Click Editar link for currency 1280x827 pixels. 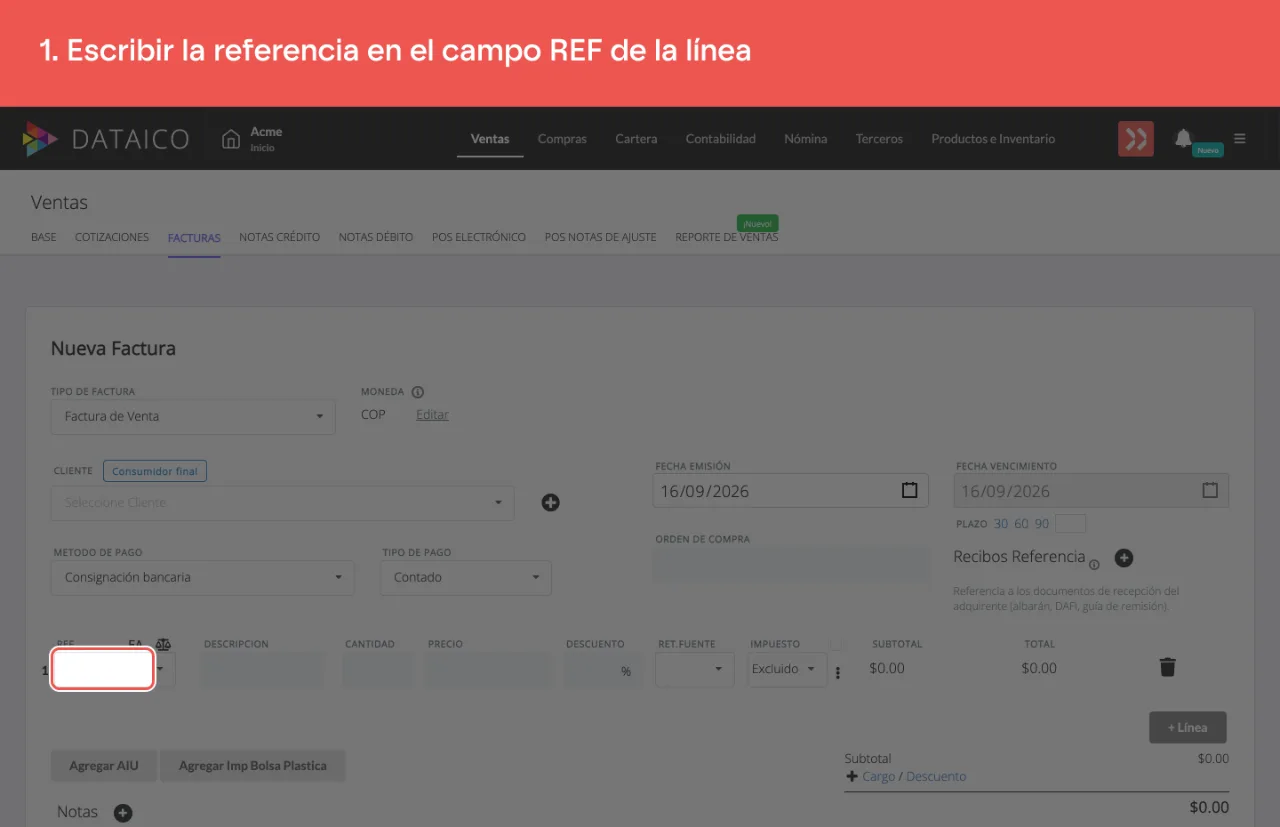click(x=432, y=415)
